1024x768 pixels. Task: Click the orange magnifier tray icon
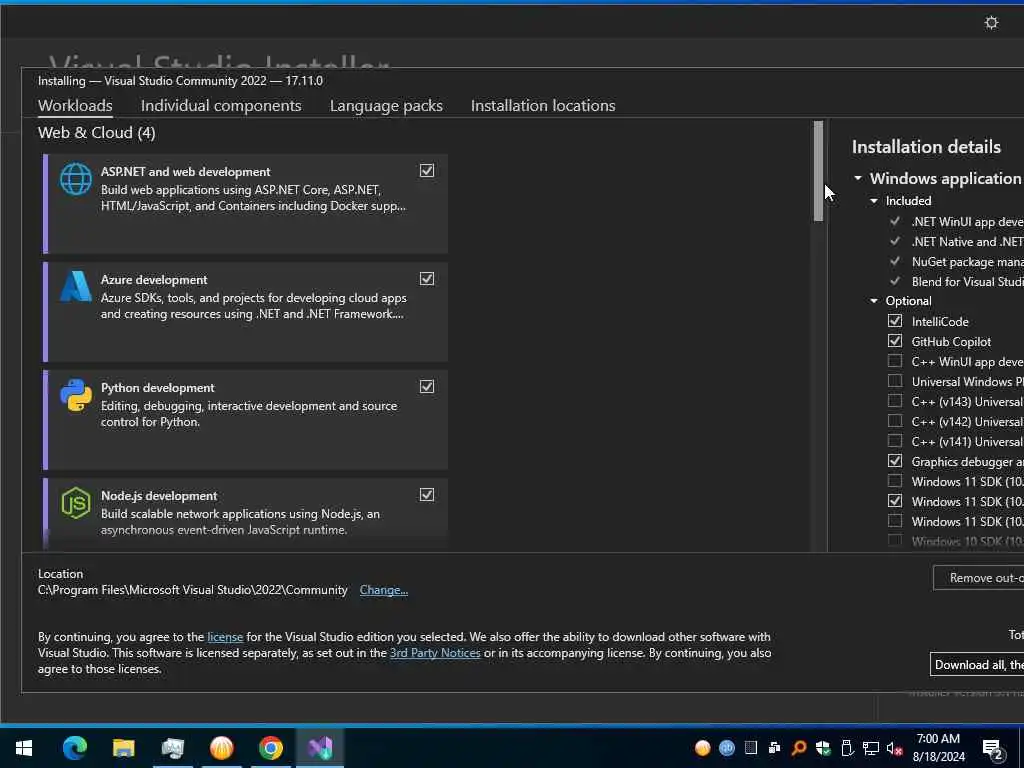(x=799, y=748)
